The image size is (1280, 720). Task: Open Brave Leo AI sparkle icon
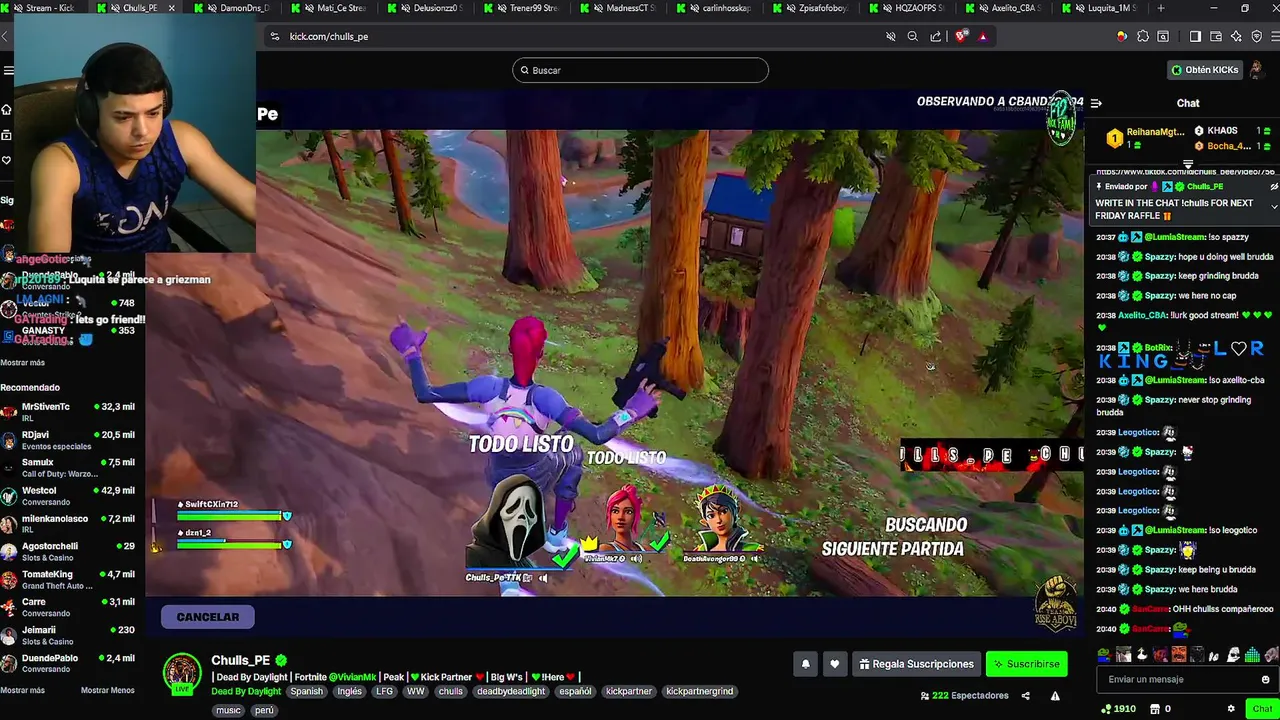tap(1237, 36)
